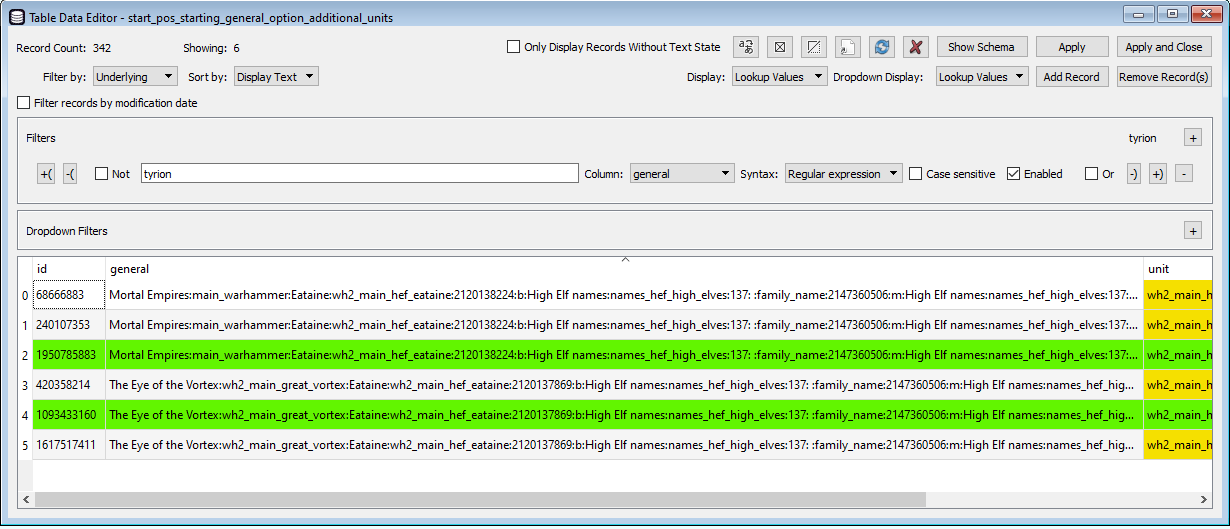Select id cell 1950785883
Screen dimensions: 1230x529
tap(69, 355)
